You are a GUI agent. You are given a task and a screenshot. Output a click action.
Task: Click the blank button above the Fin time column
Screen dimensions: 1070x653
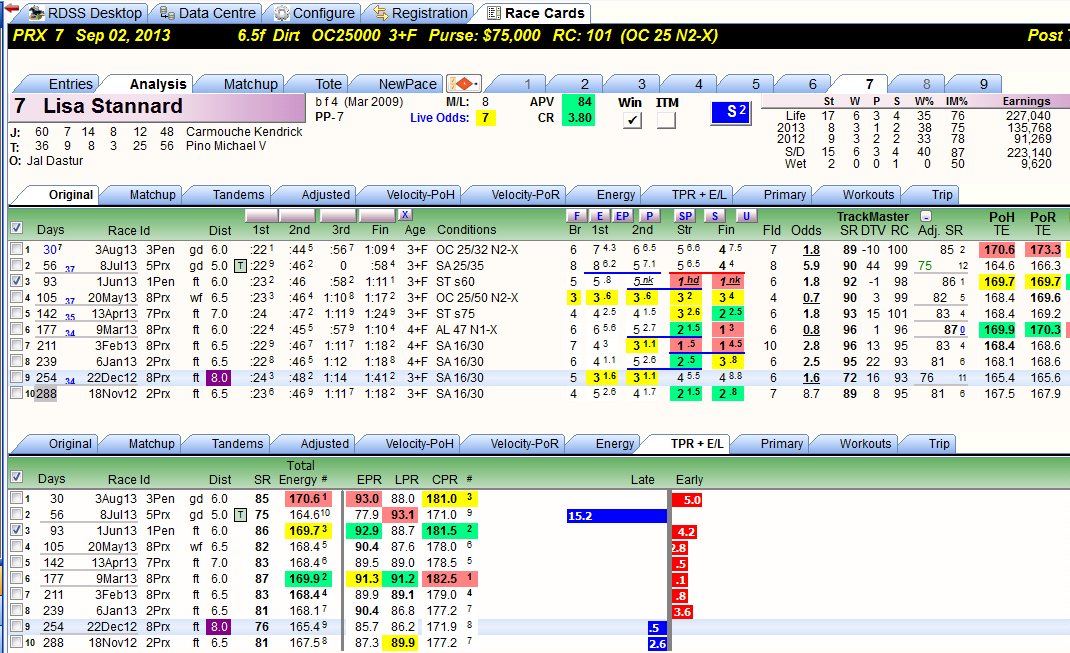click(x=378, y=216)
